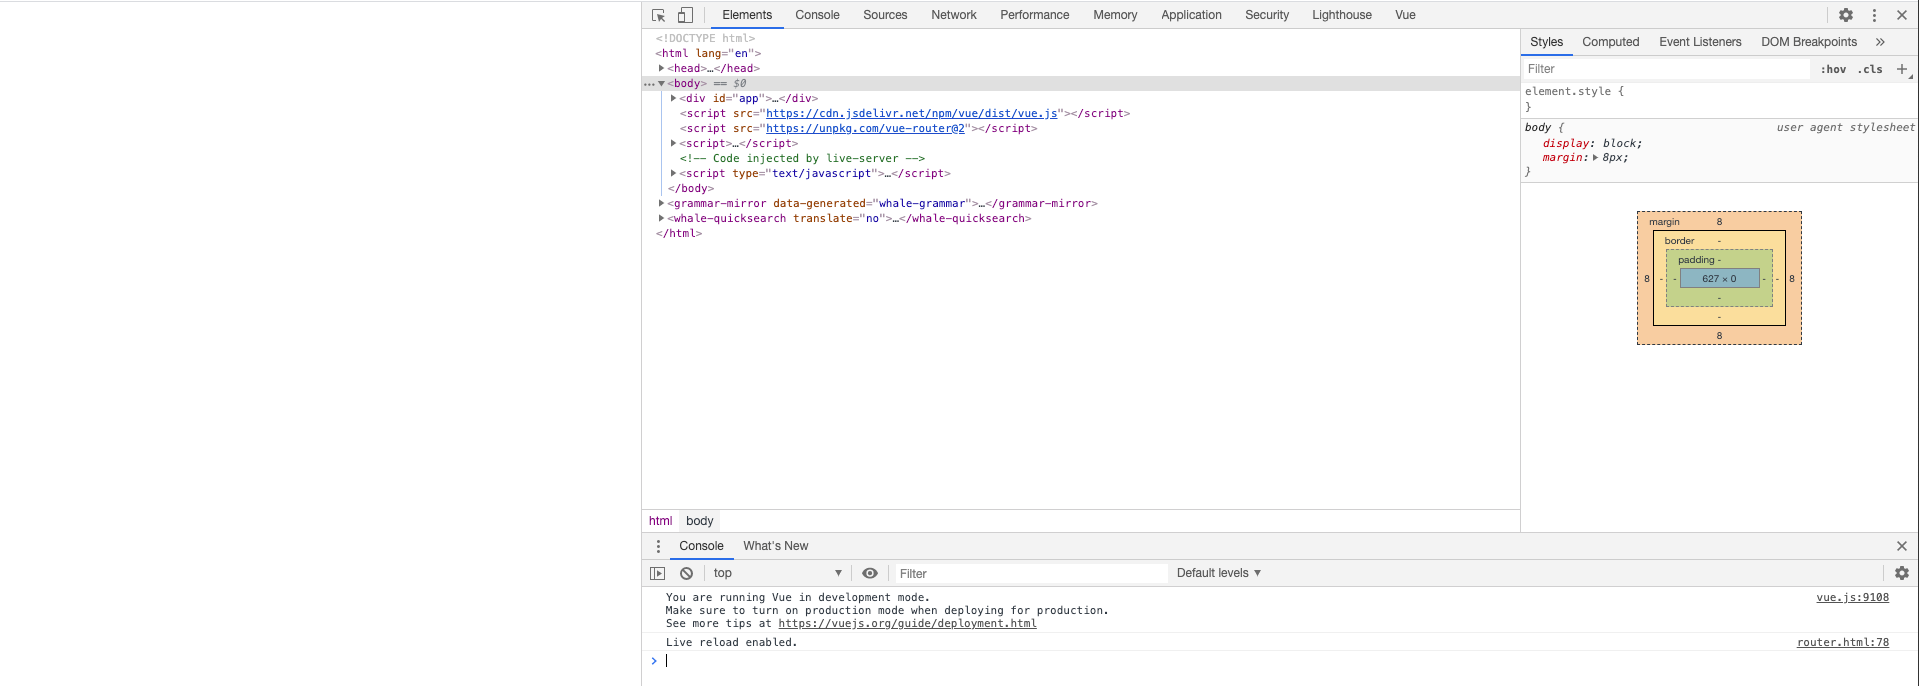Open the vuejs.org deployment guide link
This screenshot has height=686, width=1919.
coord(907,623)
